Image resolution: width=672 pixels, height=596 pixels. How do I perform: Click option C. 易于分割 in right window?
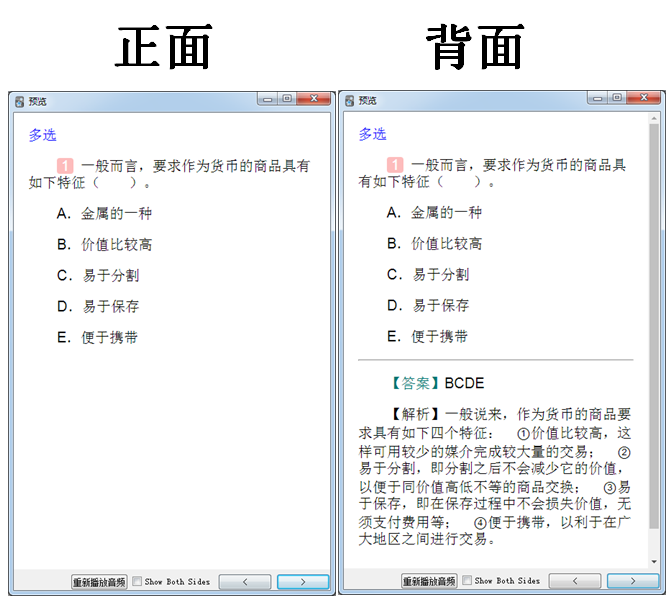point(428,275)
